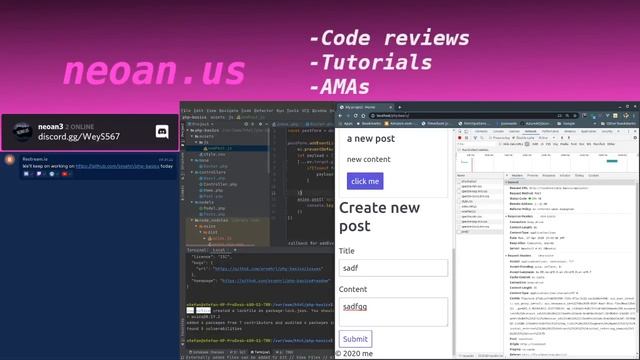
Task: Click import HAR upload arrow
Action: [562, 138]
